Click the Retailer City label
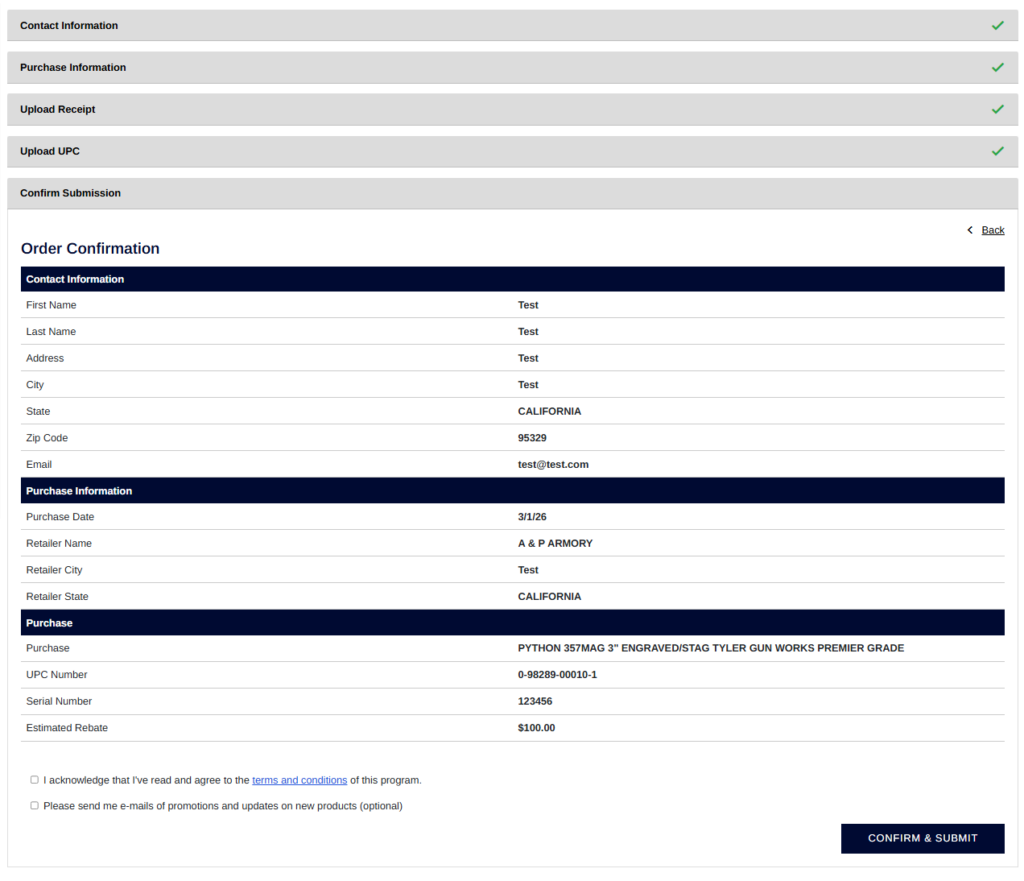Image resolution: width=1024 pixels, height=881 pixels. tap(54, 570)
